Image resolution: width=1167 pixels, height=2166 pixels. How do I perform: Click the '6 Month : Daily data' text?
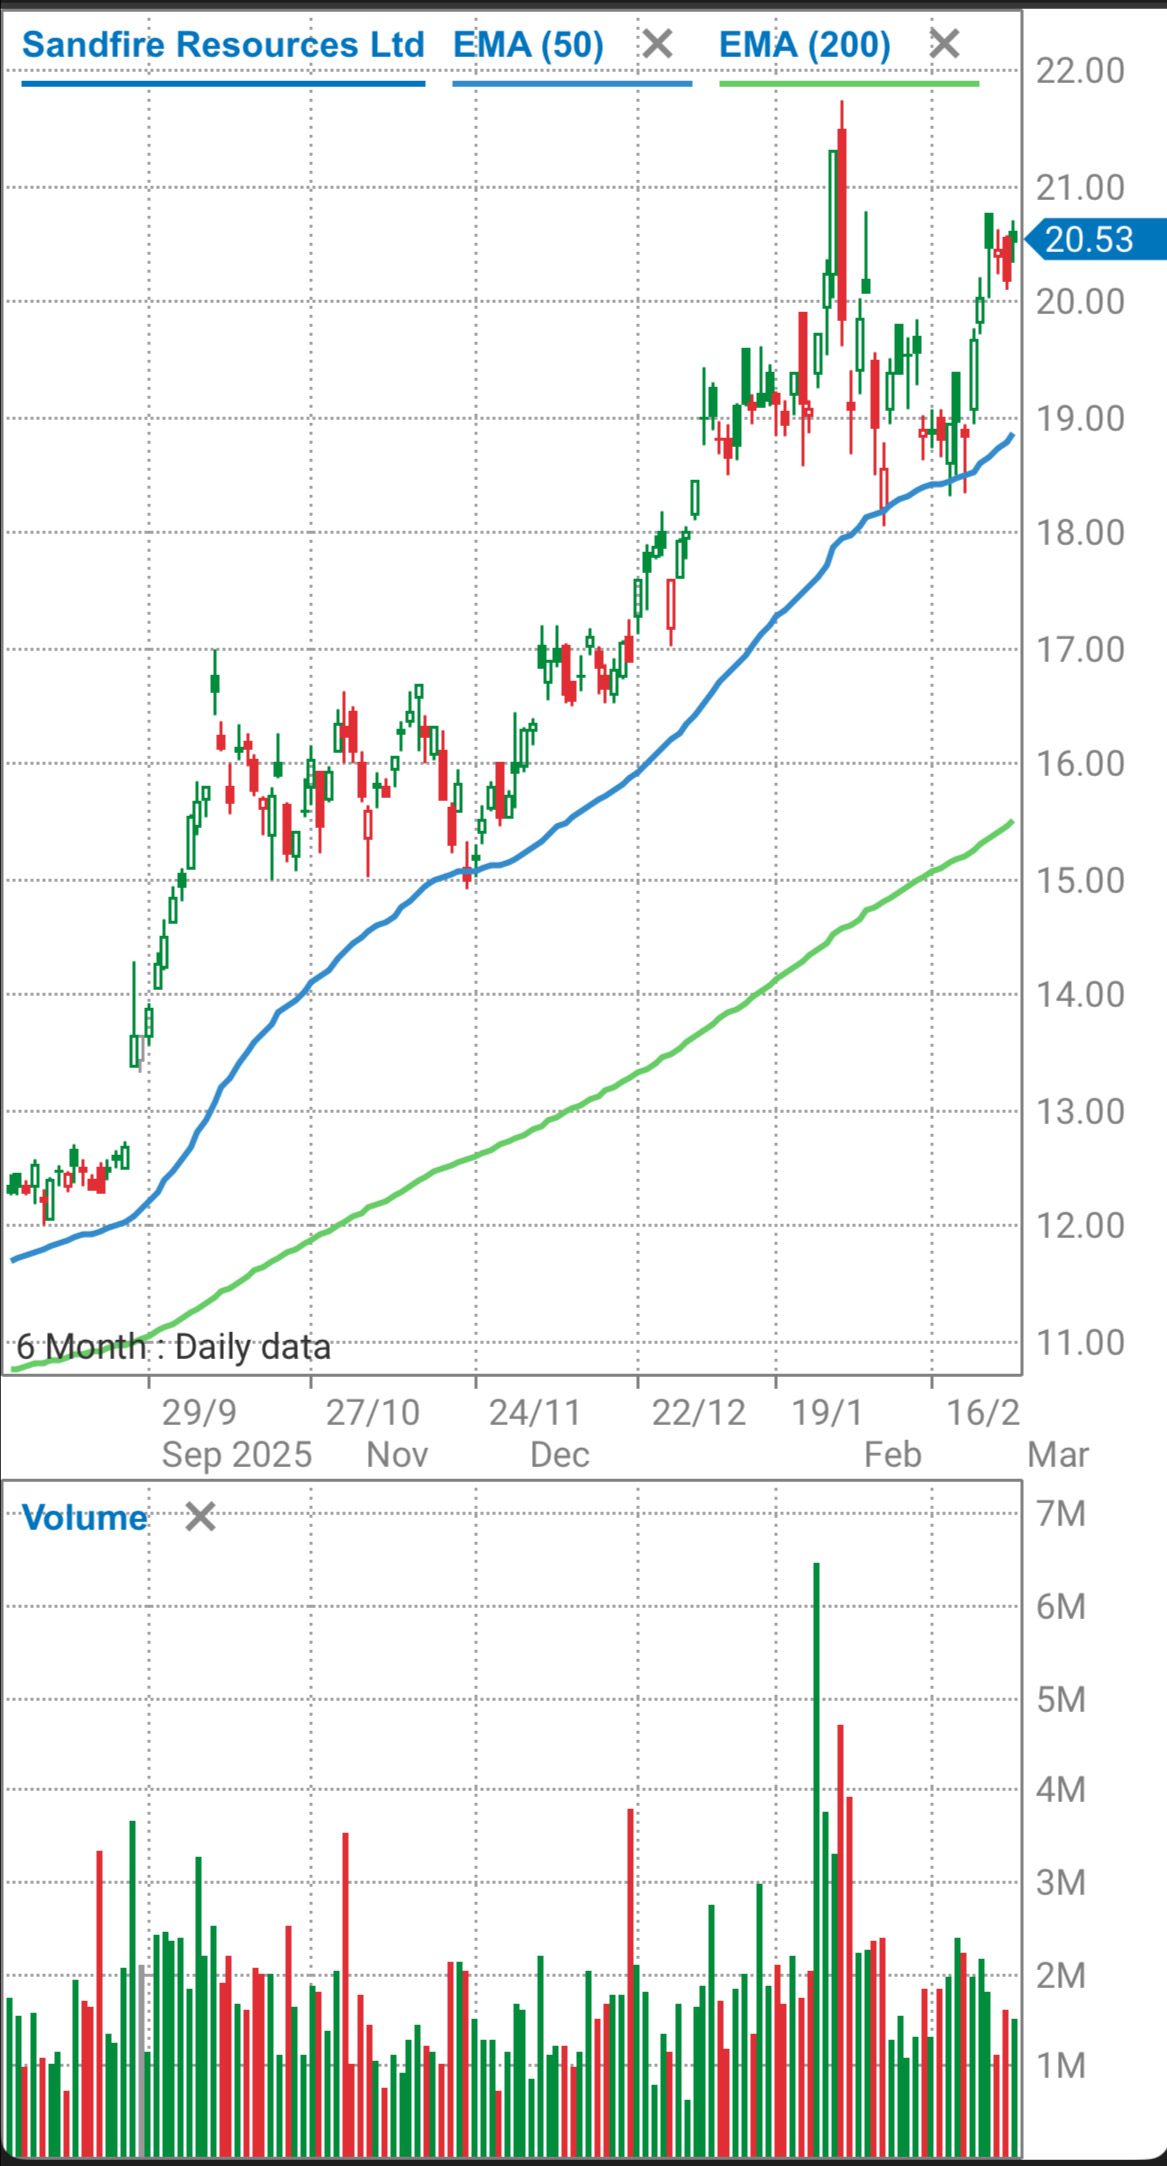(173, 1347)
